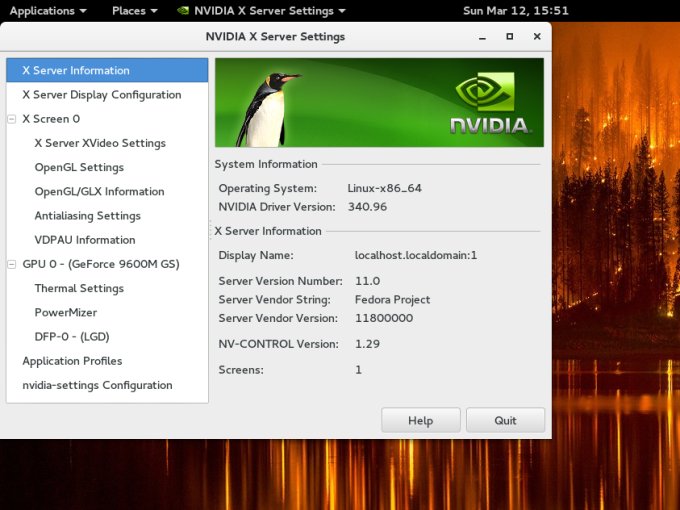This screenshot has width=680, height=510.
Task: Click the NVIDIA icon in top bar
Action: coord(183,11)
